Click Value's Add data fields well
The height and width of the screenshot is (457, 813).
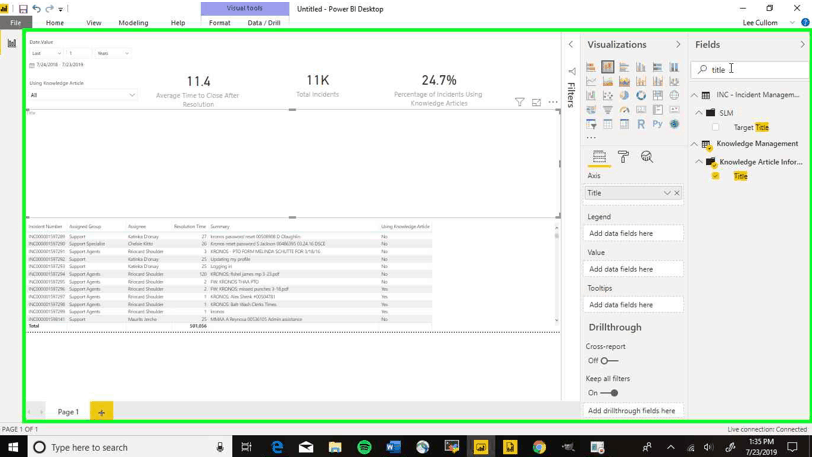[x=633, y=269]
